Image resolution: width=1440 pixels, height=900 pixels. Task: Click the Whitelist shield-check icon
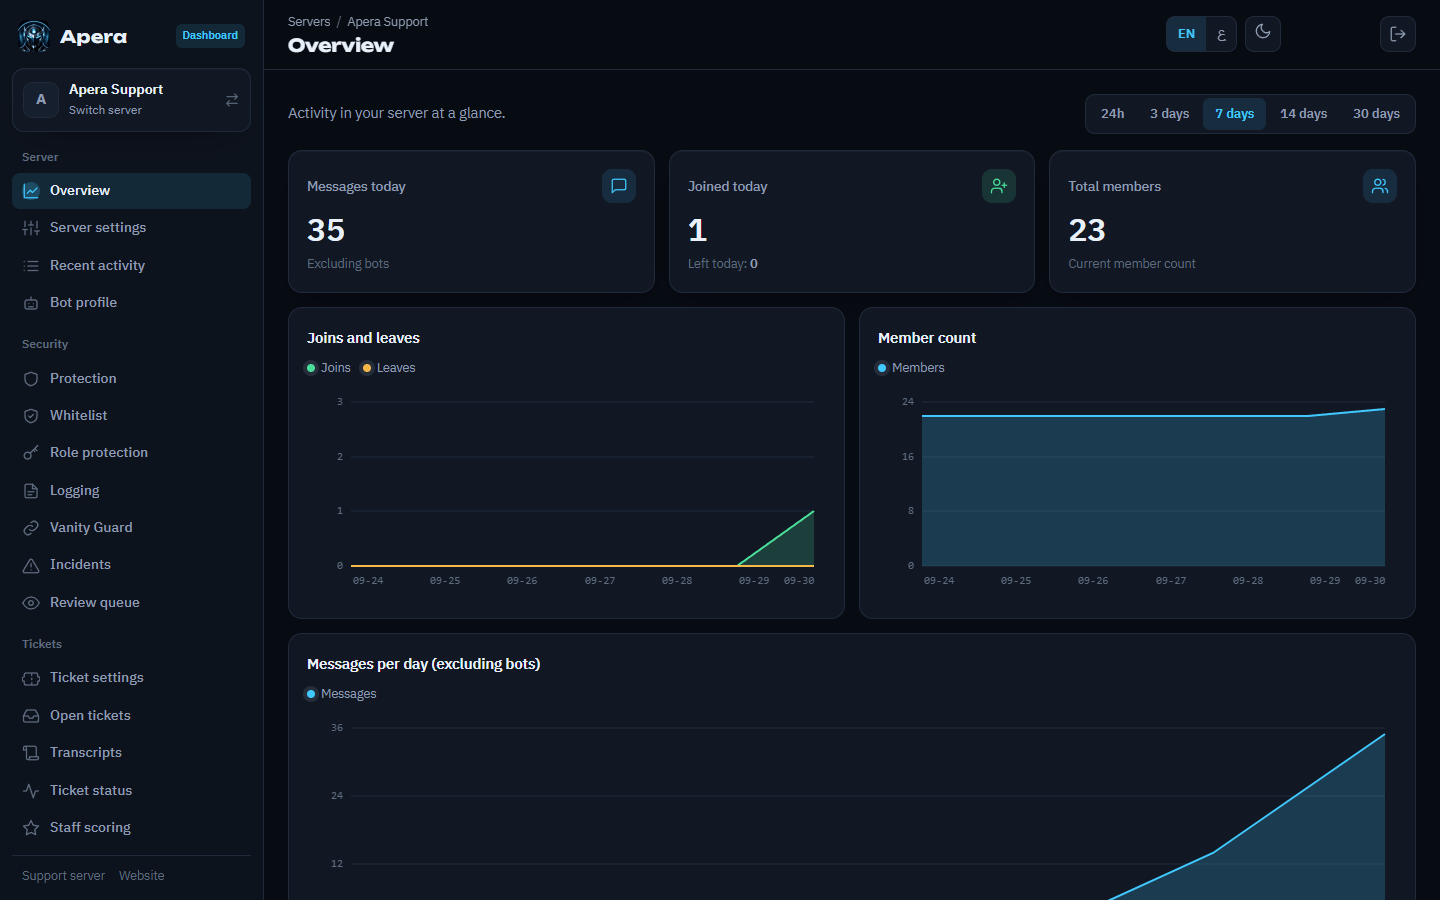click(31, 416)
